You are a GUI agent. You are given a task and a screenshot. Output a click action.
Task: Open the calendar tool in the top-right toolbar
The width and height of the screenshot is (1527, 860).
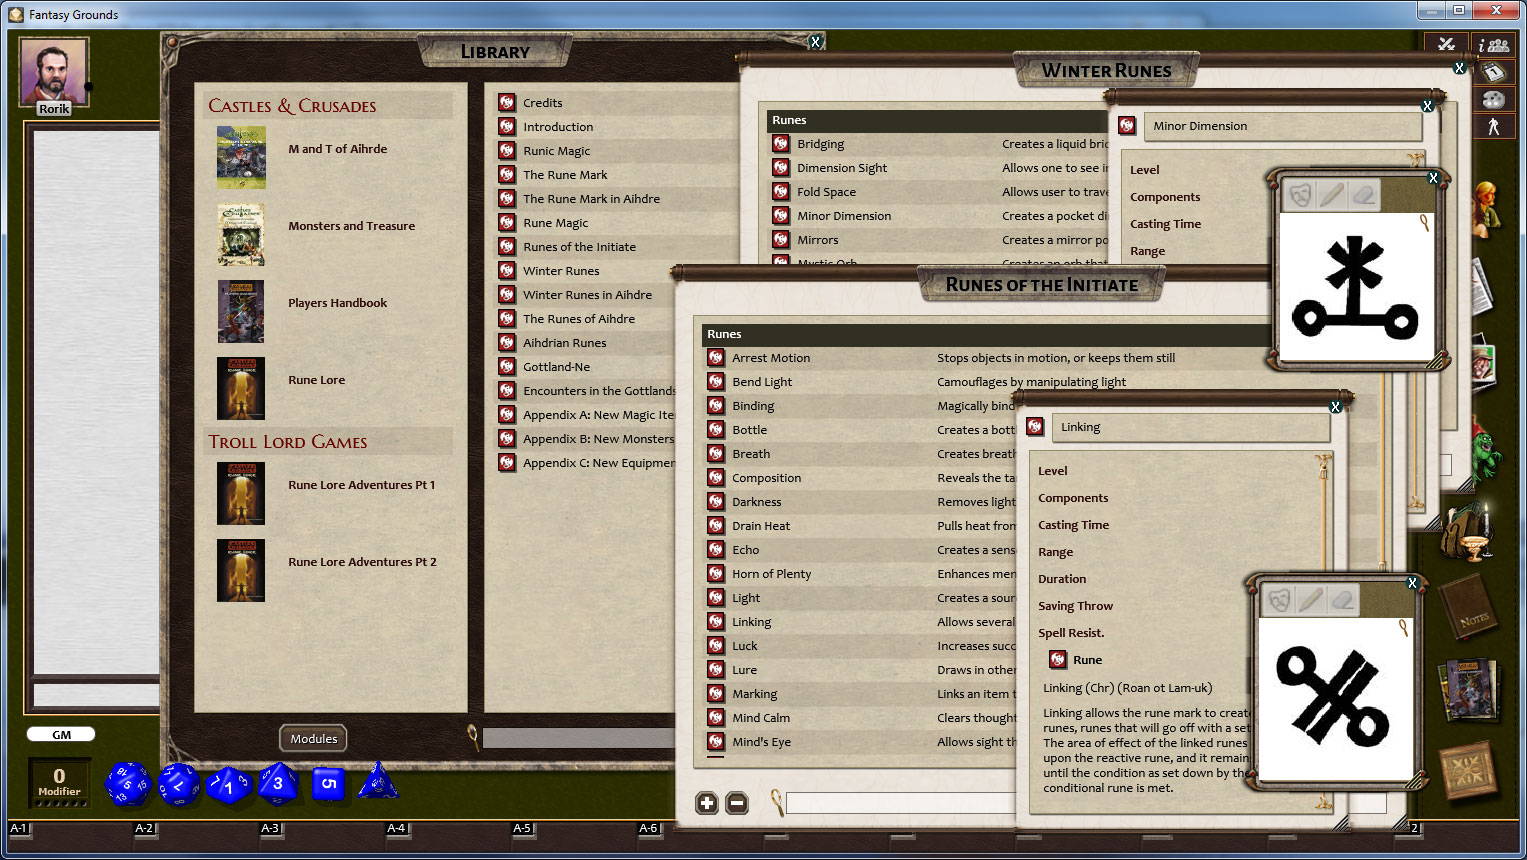coord(1493,71)
